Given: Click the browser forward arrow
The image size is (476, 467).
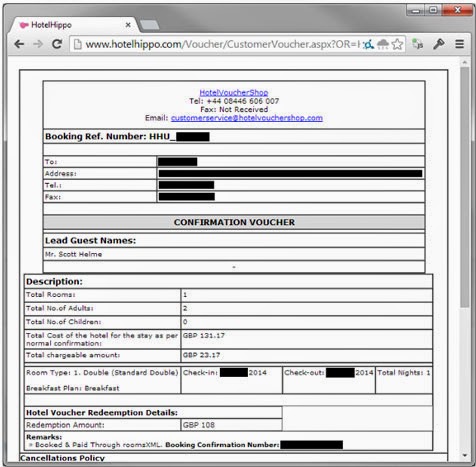Looking at the screenshot, I should [x=38, y=44].
